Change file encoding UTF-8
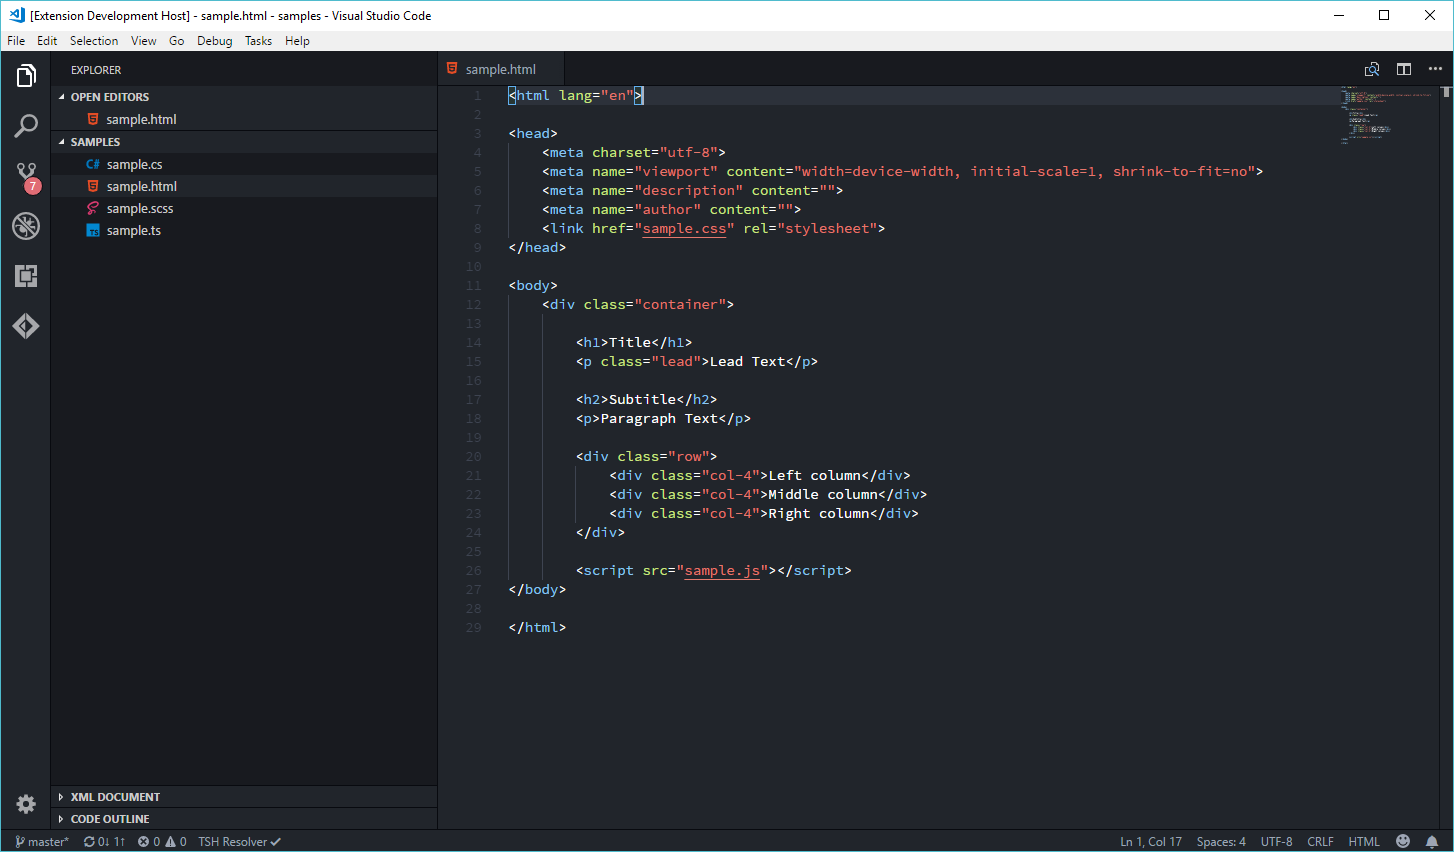1454x852 pixels. pyautogui.click(x=1277, y=841)
